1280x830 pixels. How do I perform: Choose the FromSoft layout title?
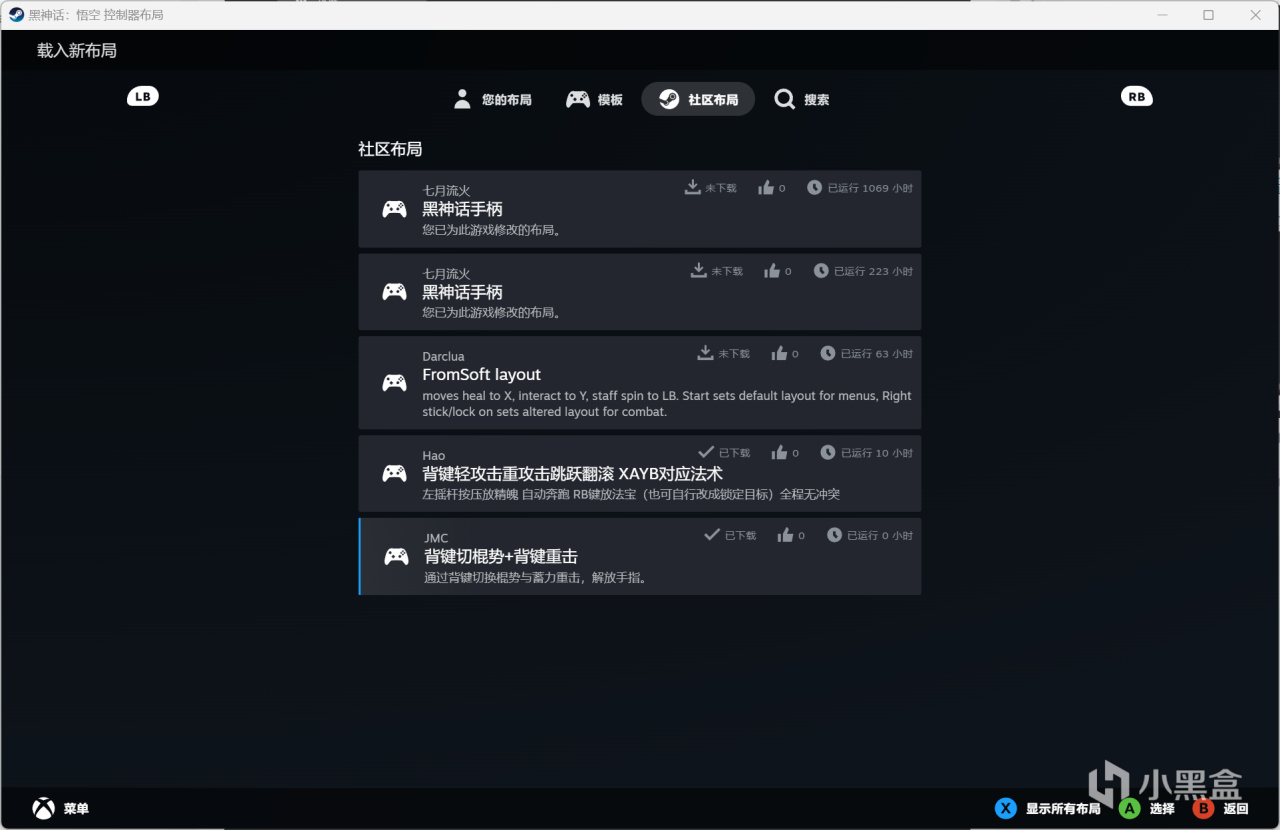point(481,375)
